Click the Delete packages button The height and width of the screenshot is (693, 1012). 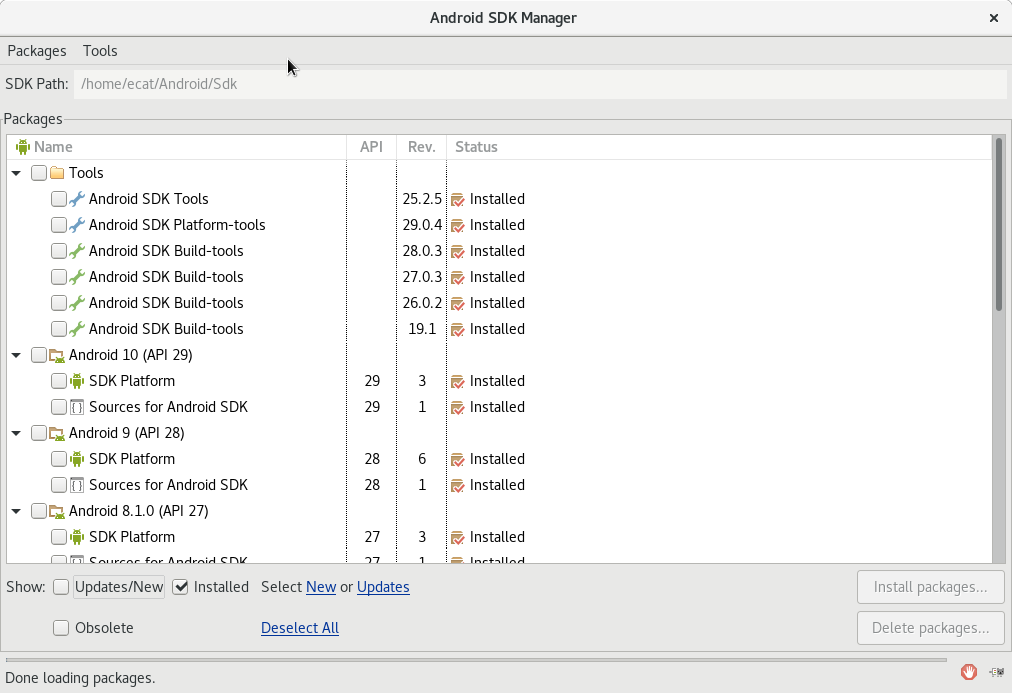pos(931,628)
